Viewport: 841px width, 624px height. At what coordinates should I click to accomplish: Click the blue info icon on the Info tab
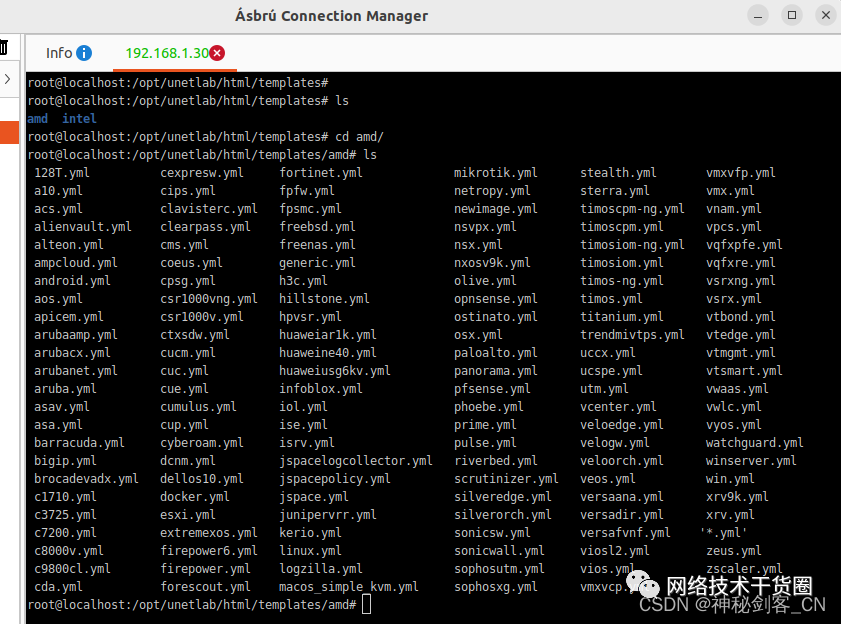(x=84, y=53)
